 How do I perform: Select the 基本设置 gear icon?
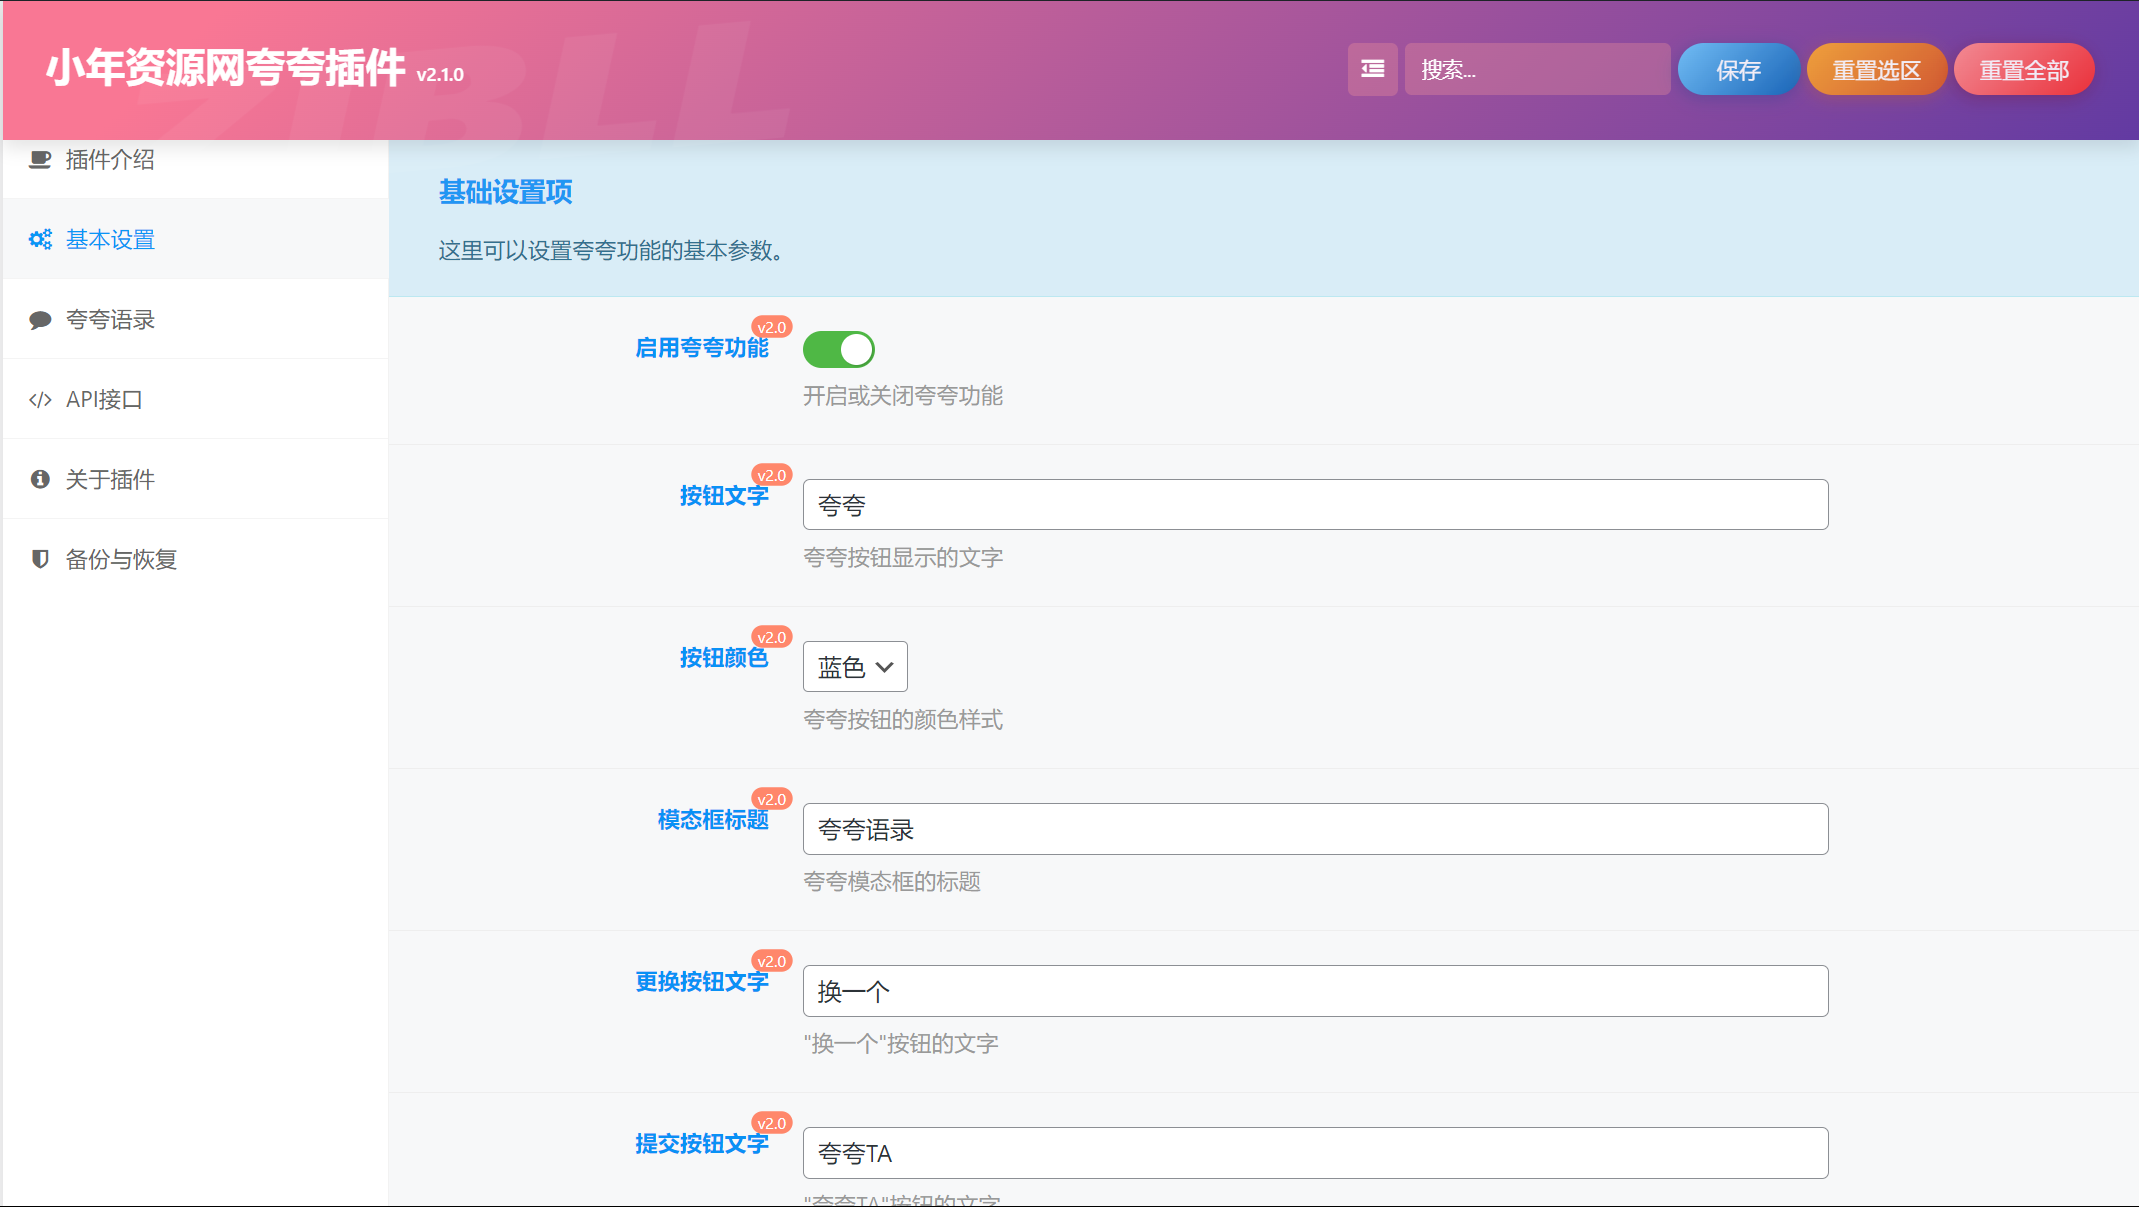[39, 239]
